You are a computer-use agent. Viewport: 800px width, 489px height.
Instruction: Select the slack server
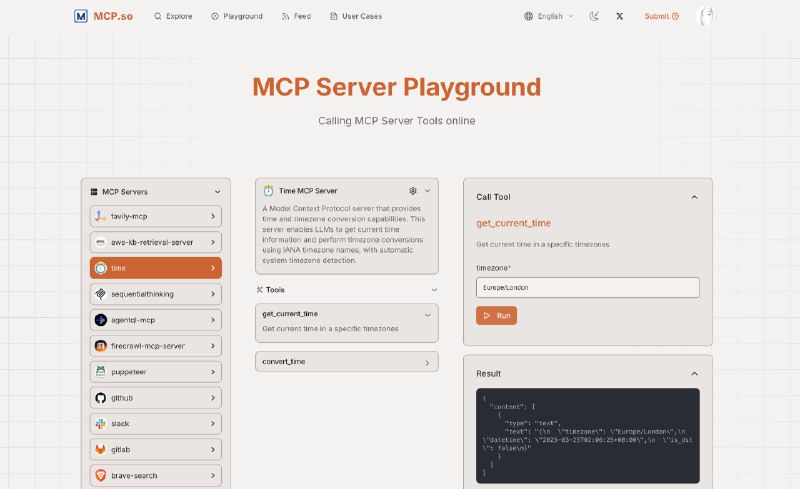tap(156, 424)
